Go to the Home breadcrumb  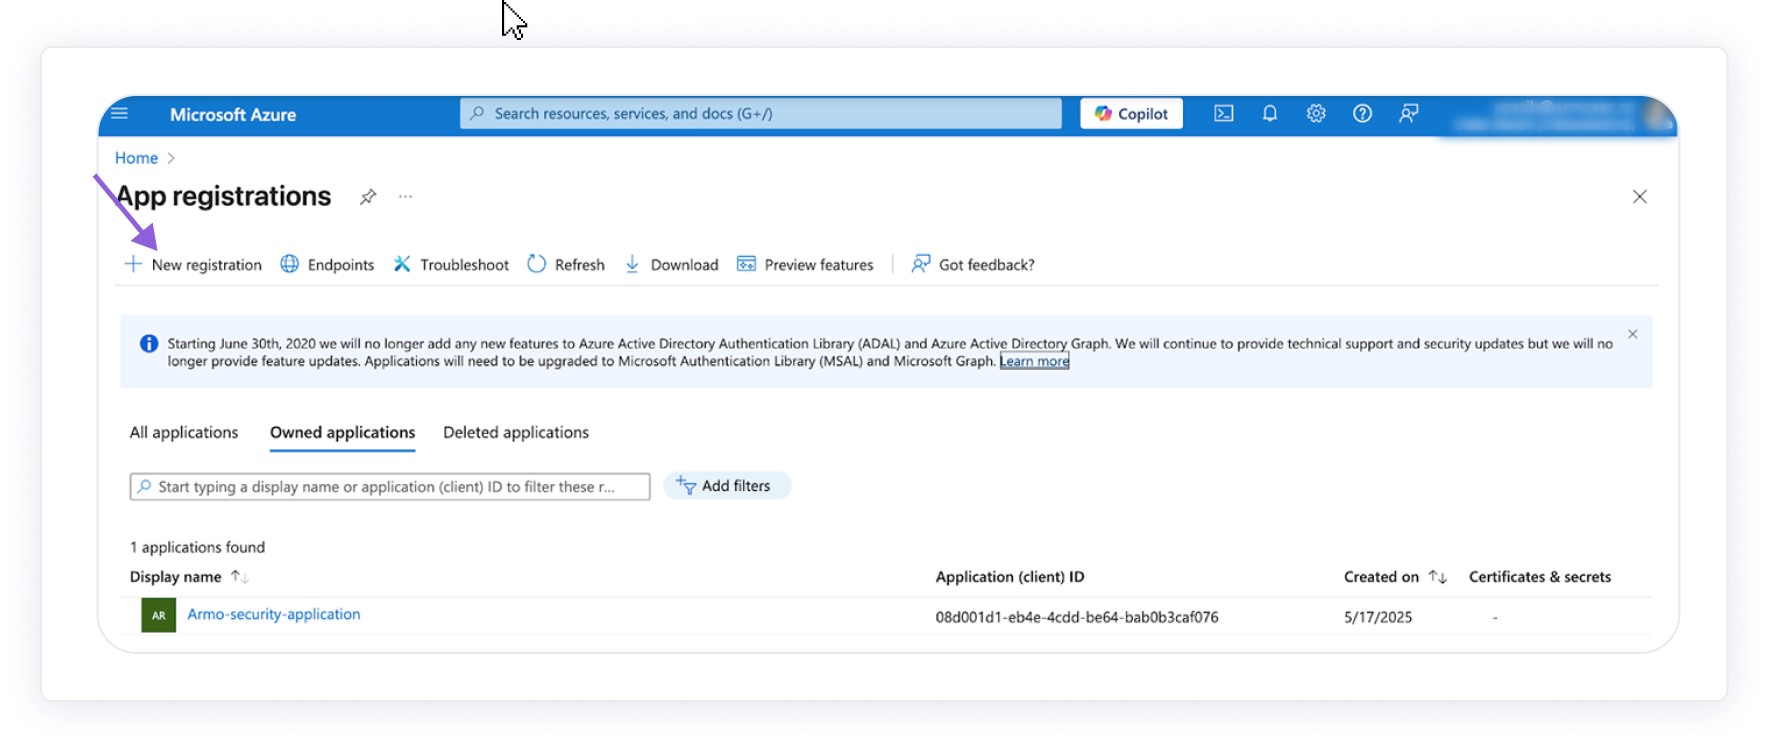click(136, 158)
